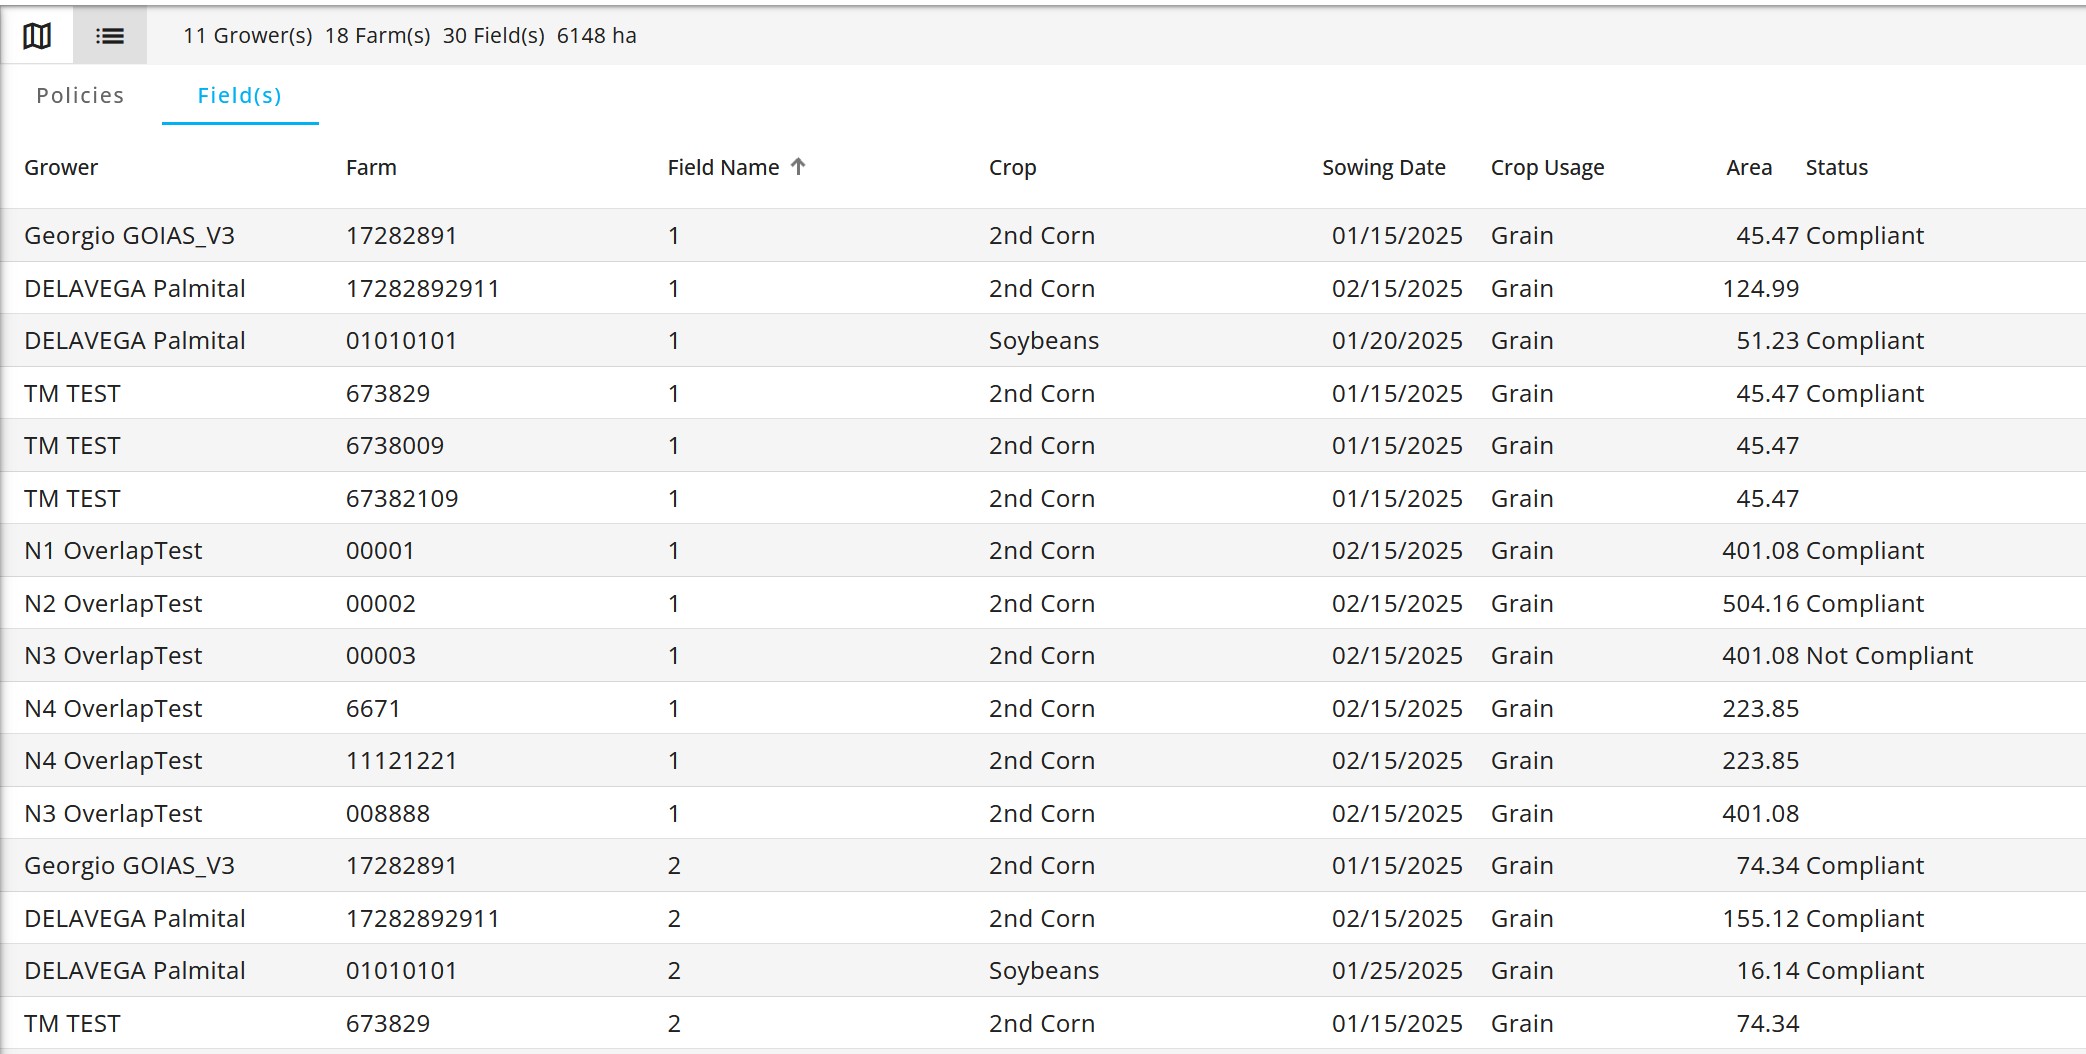Select the Field(s) tab
This screenshot has height=1054, width=2086.
(240, 95)
